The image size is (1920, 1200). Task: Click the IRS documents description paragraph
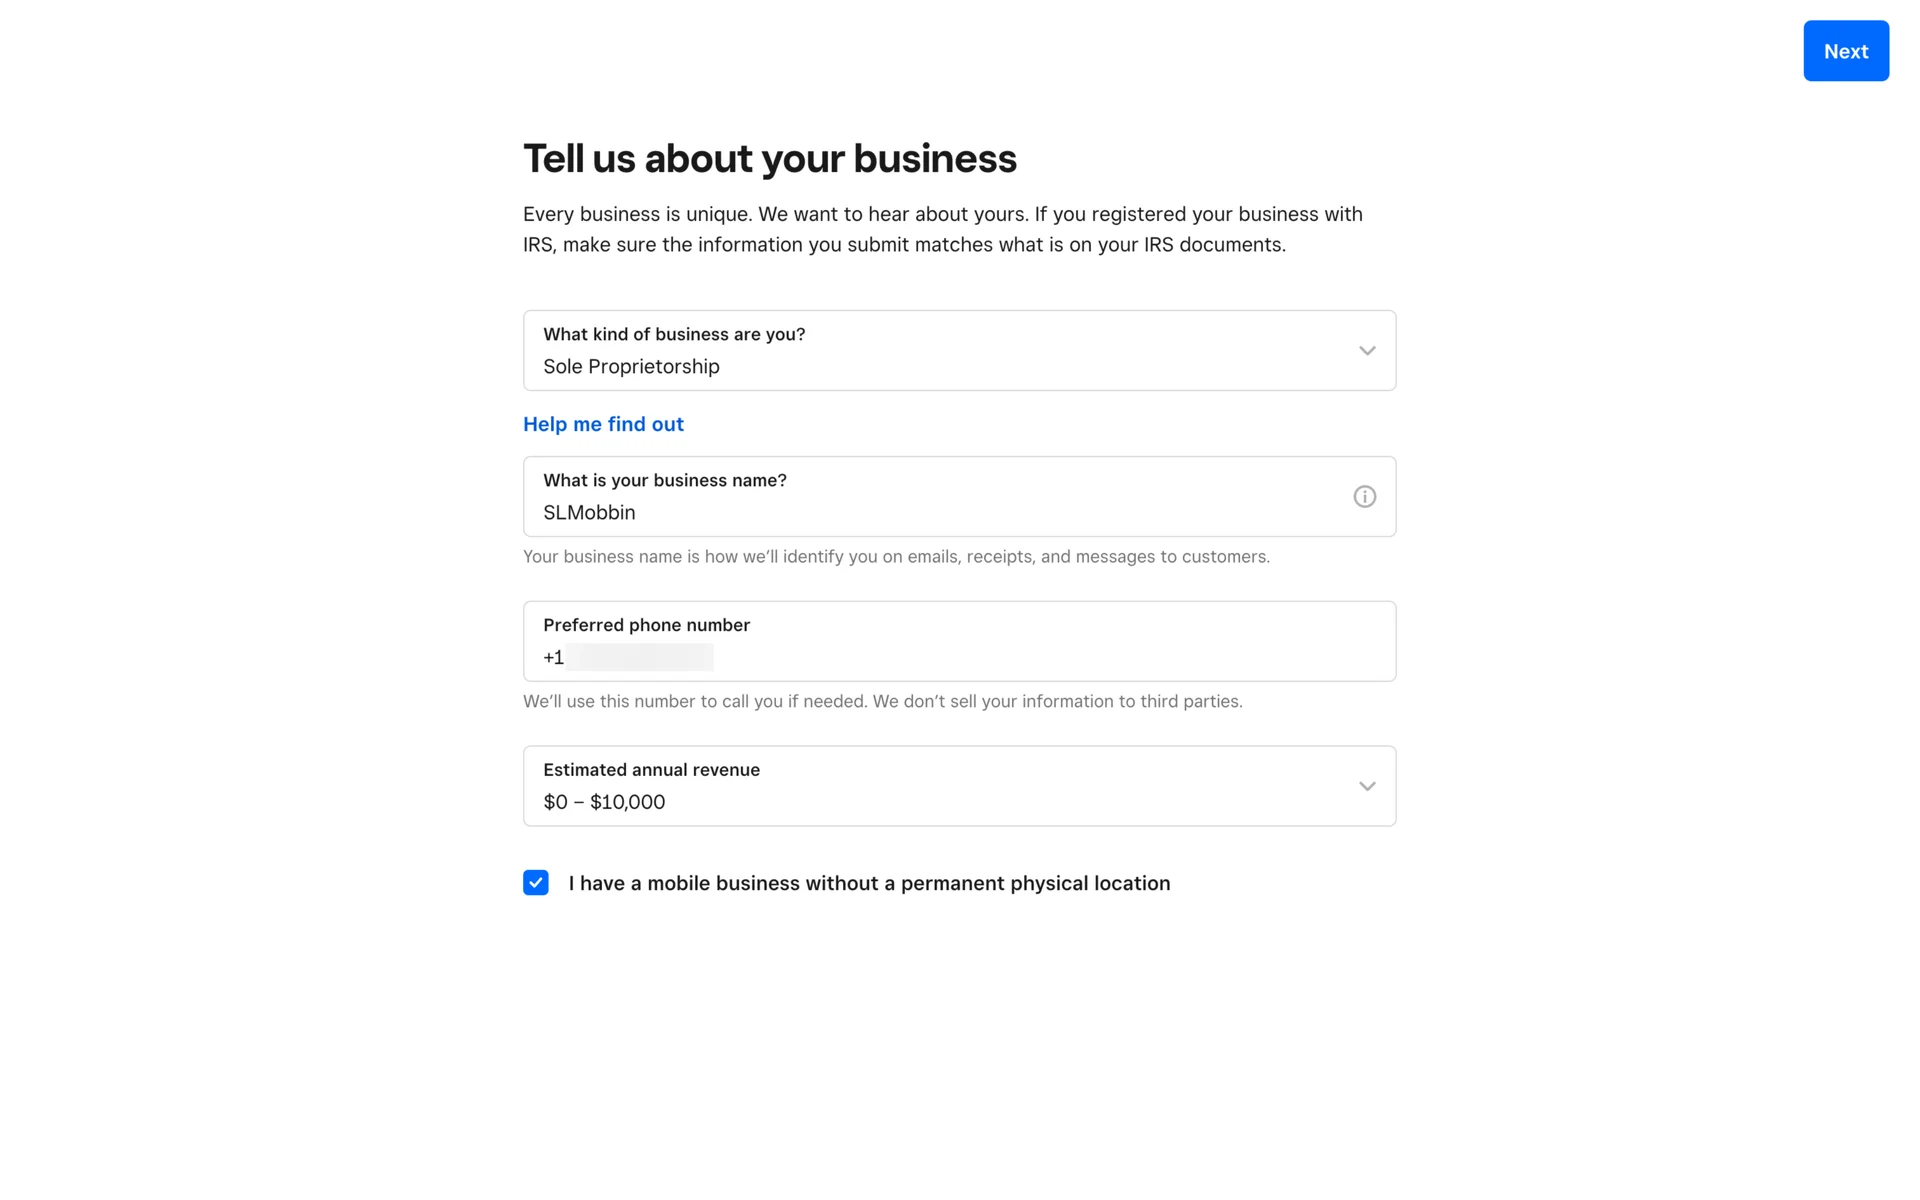point(942,229)
